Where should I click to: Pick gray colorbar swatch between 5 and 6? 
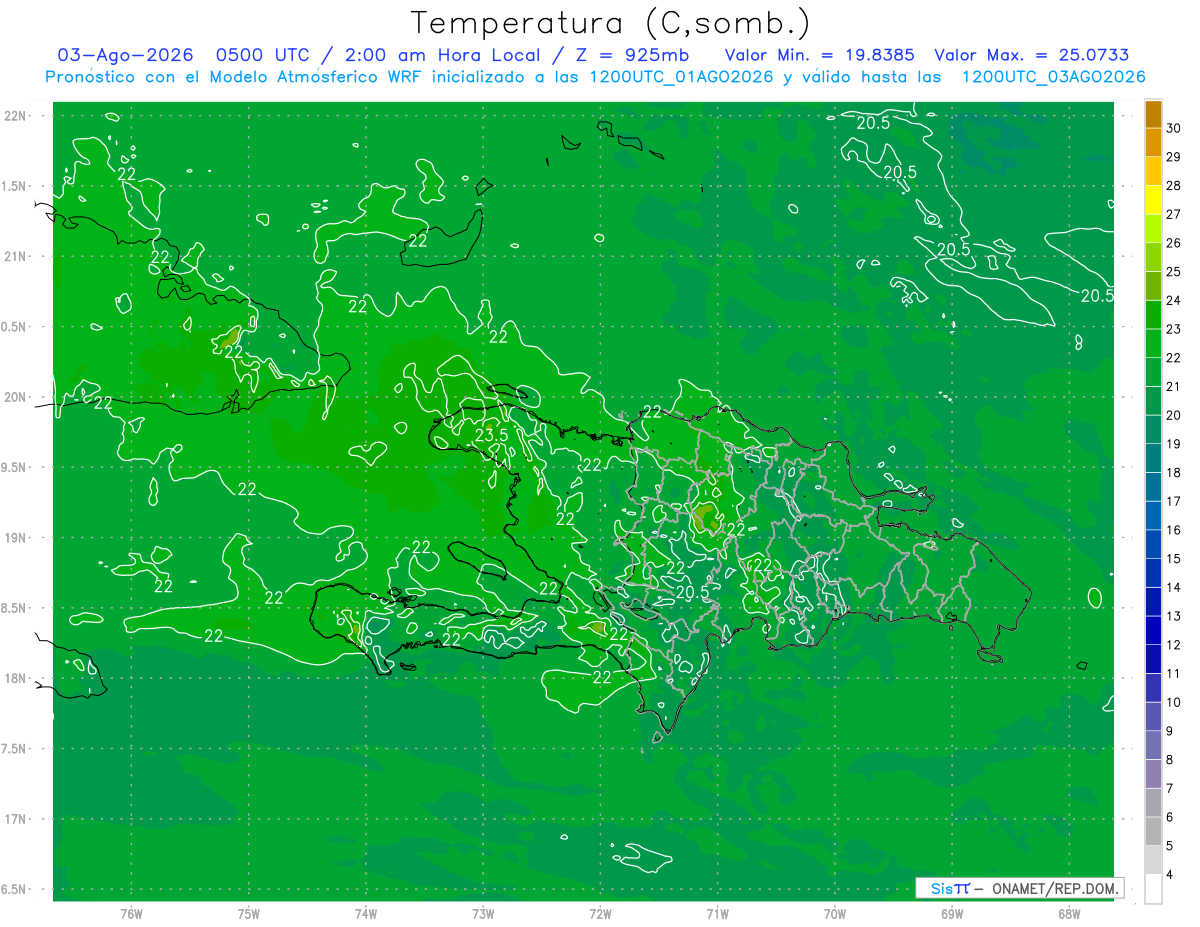[1153, 831]
